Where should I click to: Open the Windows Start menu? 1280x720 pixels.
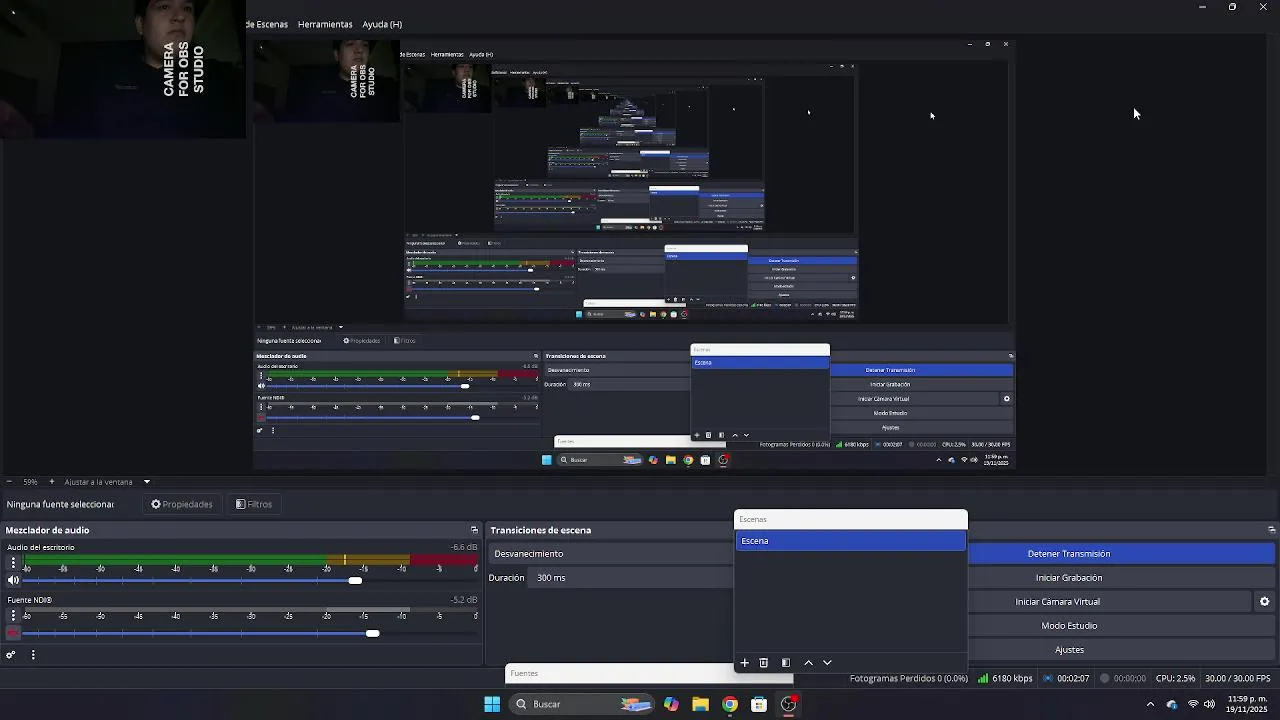tap(492, 704)
